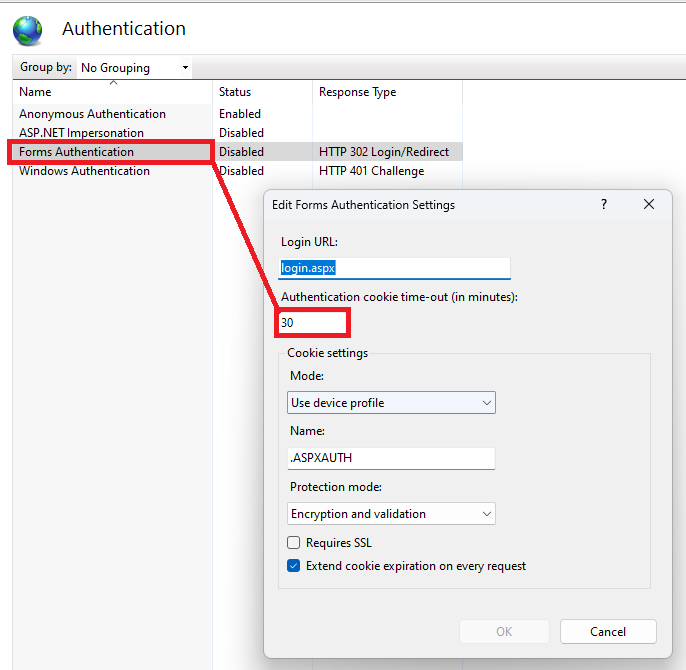The image size is (686, 670).
Task: Click the Authentication globe icon
Action: (x=28, y=30)
